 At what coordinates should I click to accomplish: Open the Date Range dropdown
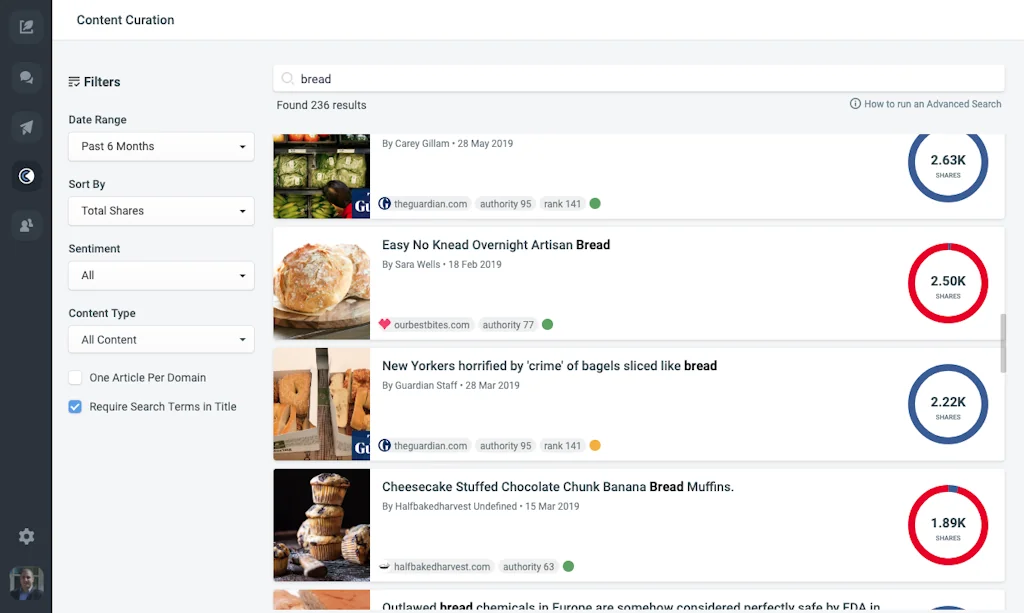(x=160, y=146)
